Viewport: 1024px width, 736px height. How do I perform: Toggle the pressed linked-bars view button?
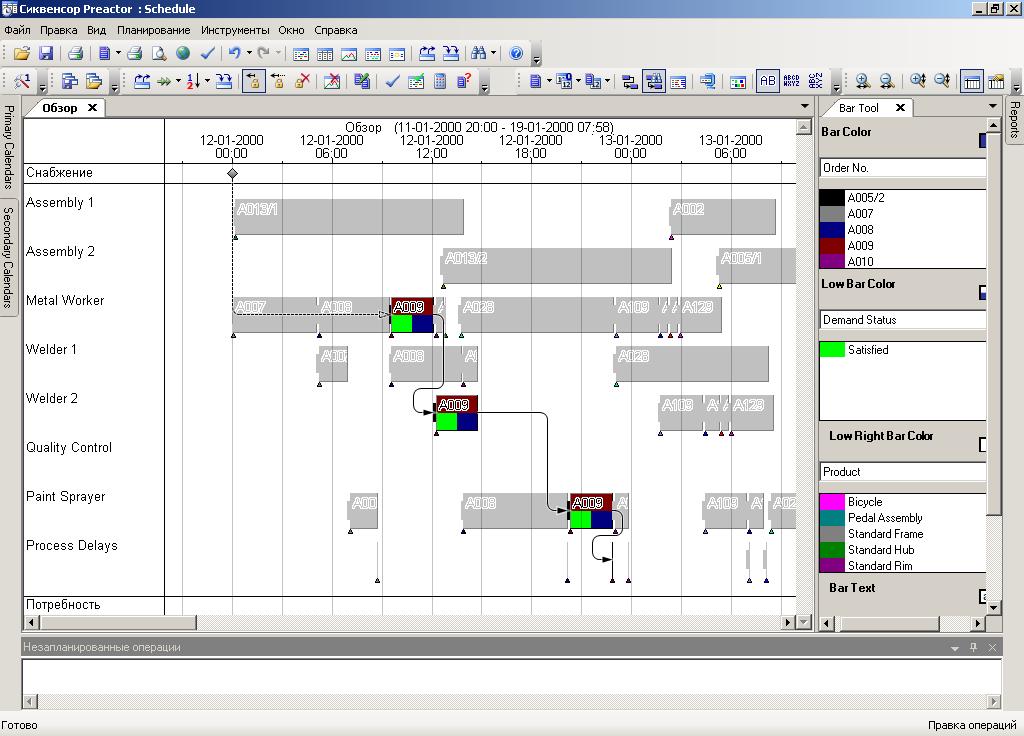(654, 82)
